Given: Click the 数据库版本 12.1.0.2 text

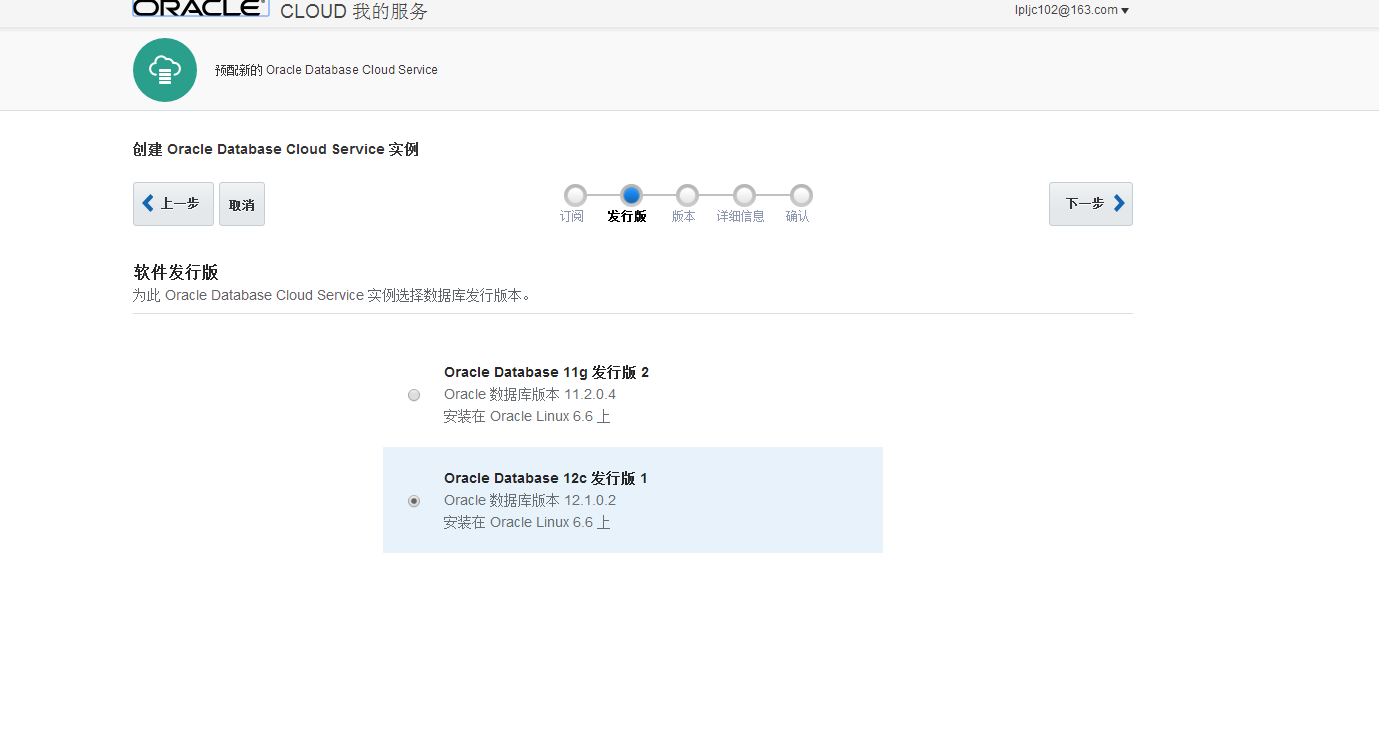Looking at the screenshot, I should (x=530, y=500).
